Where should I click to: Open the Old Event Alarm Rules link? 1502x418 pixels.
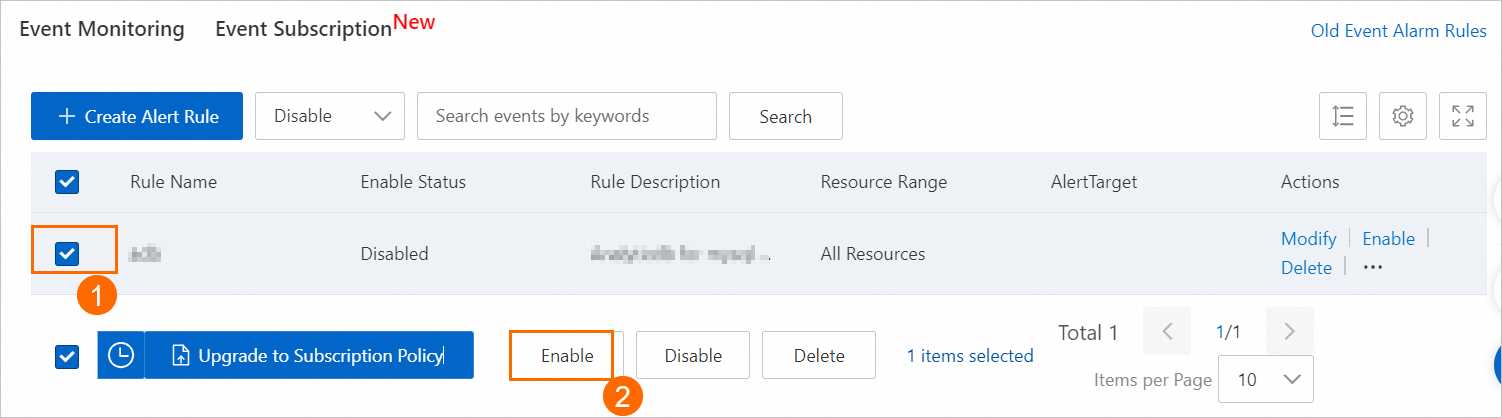1398,31
